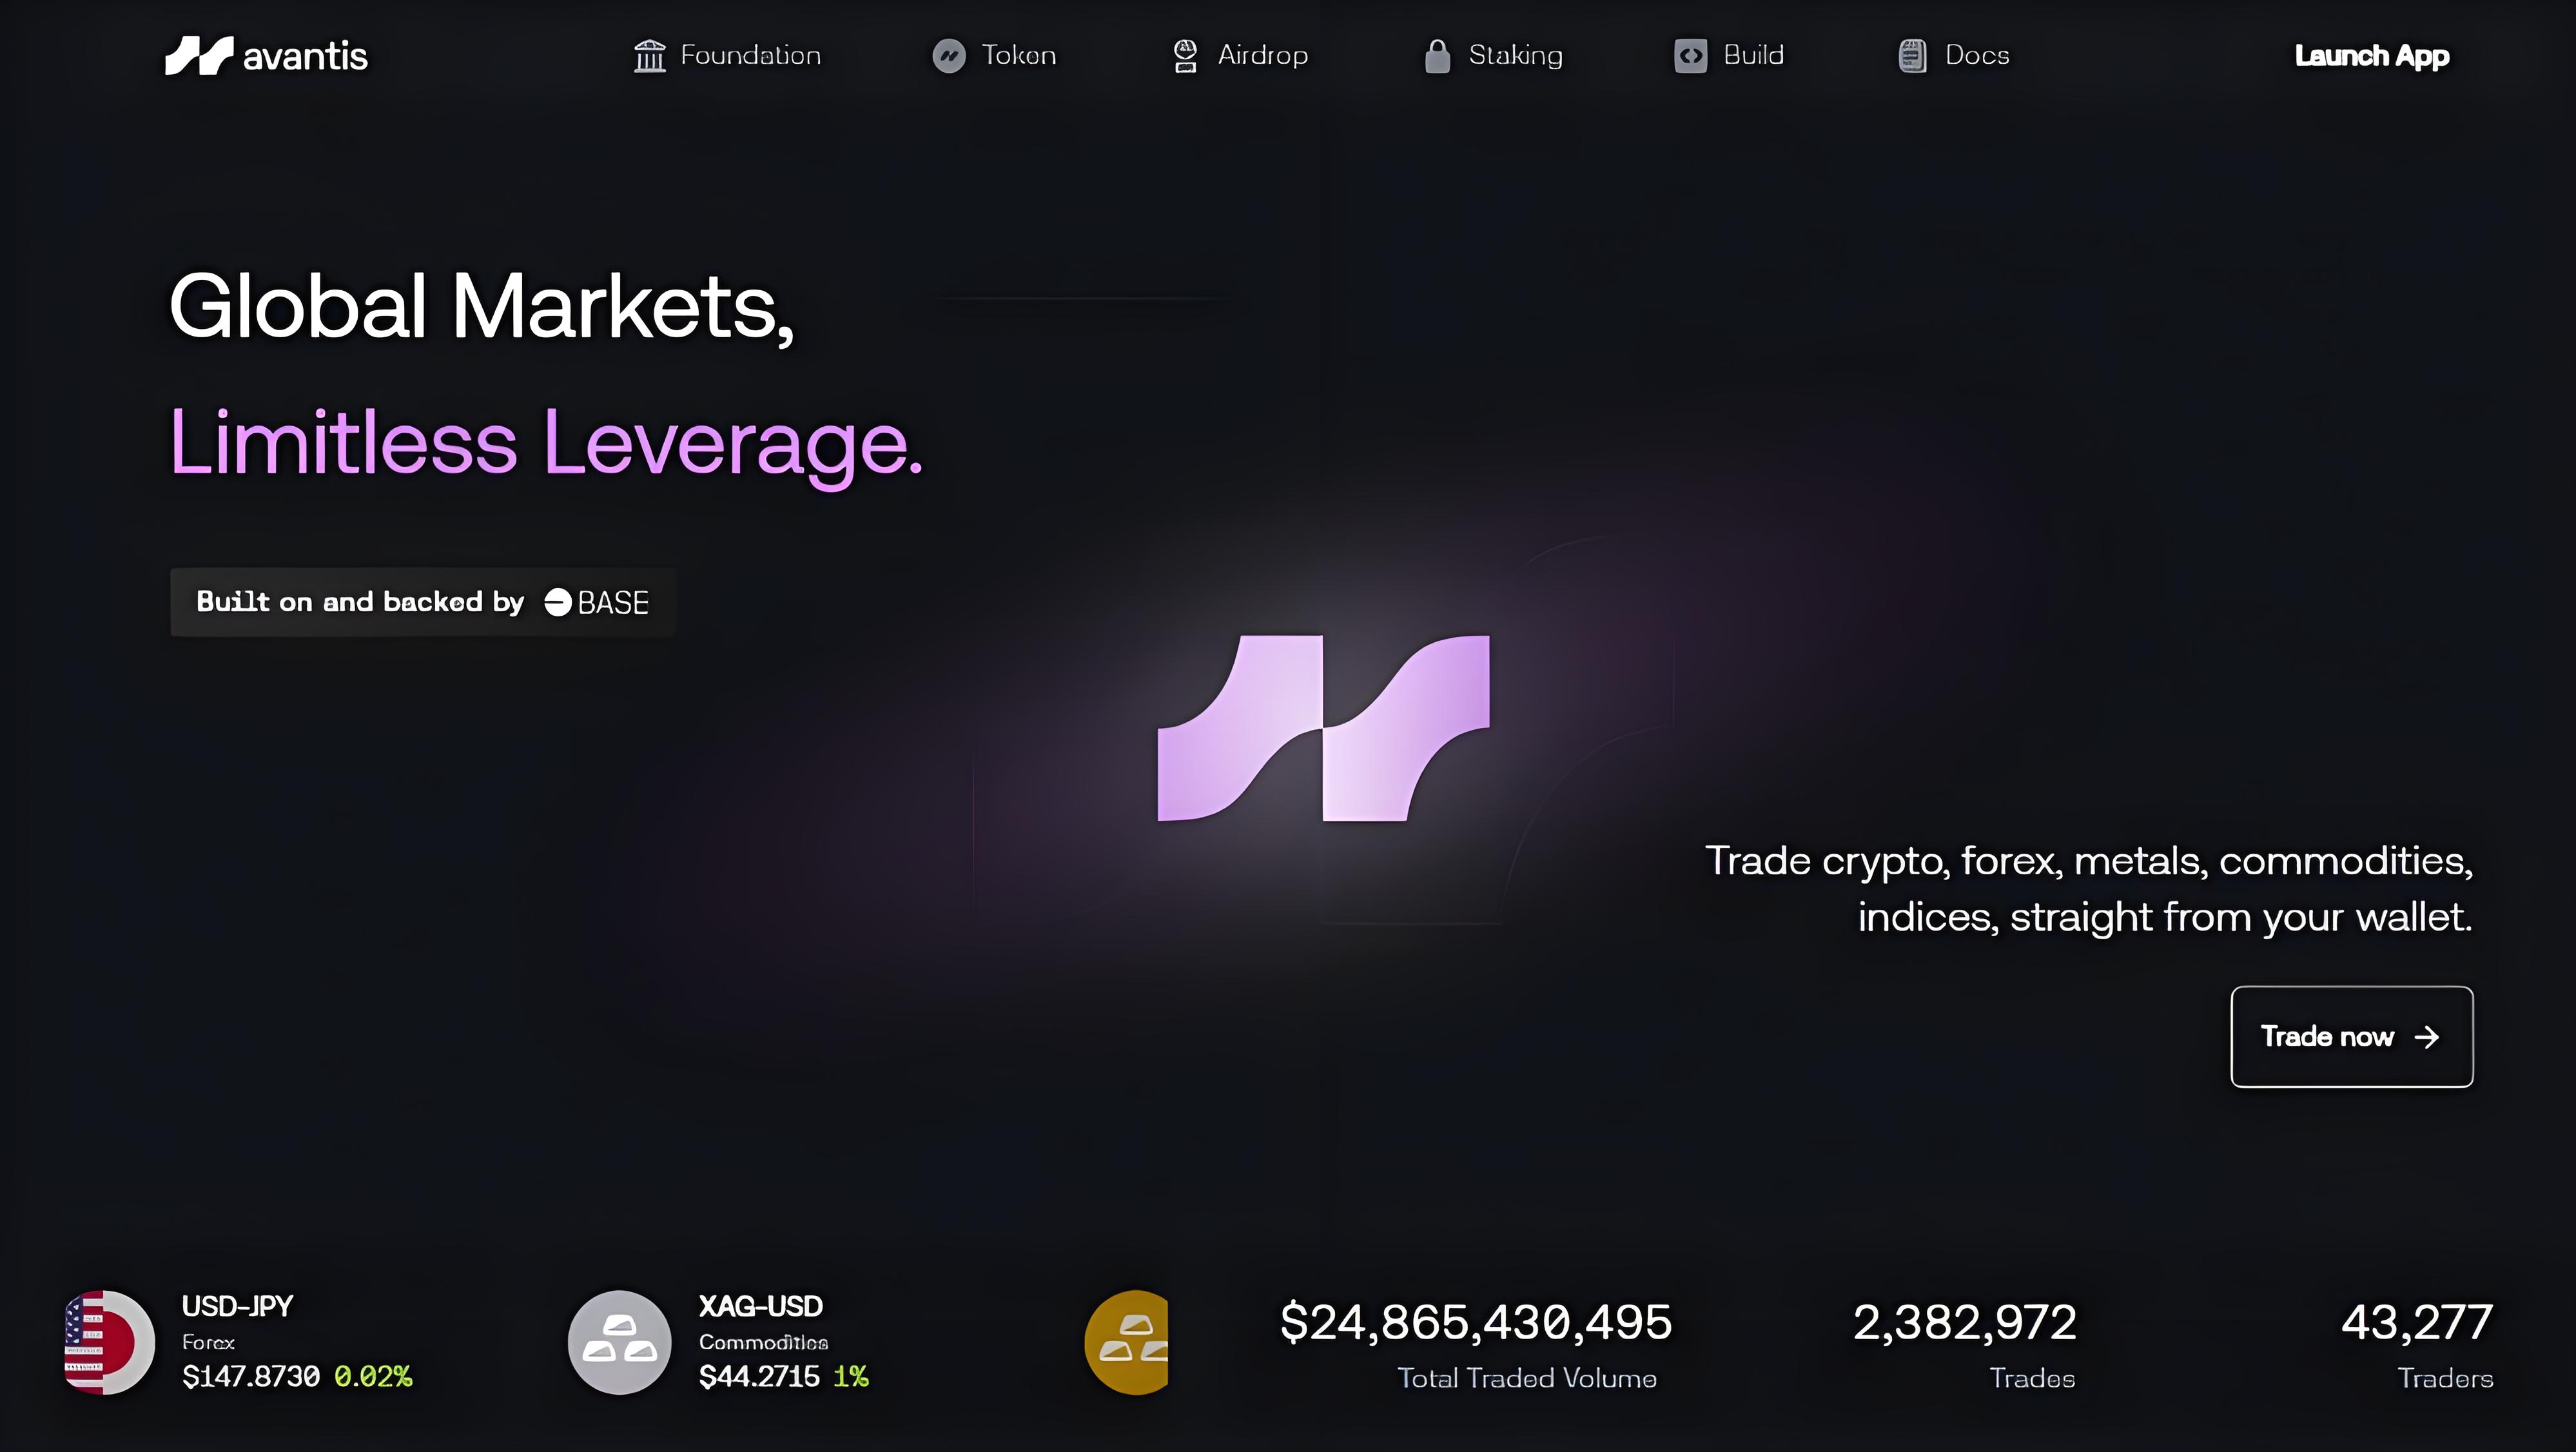Click the Foundation bank building icon

(649, 56)
